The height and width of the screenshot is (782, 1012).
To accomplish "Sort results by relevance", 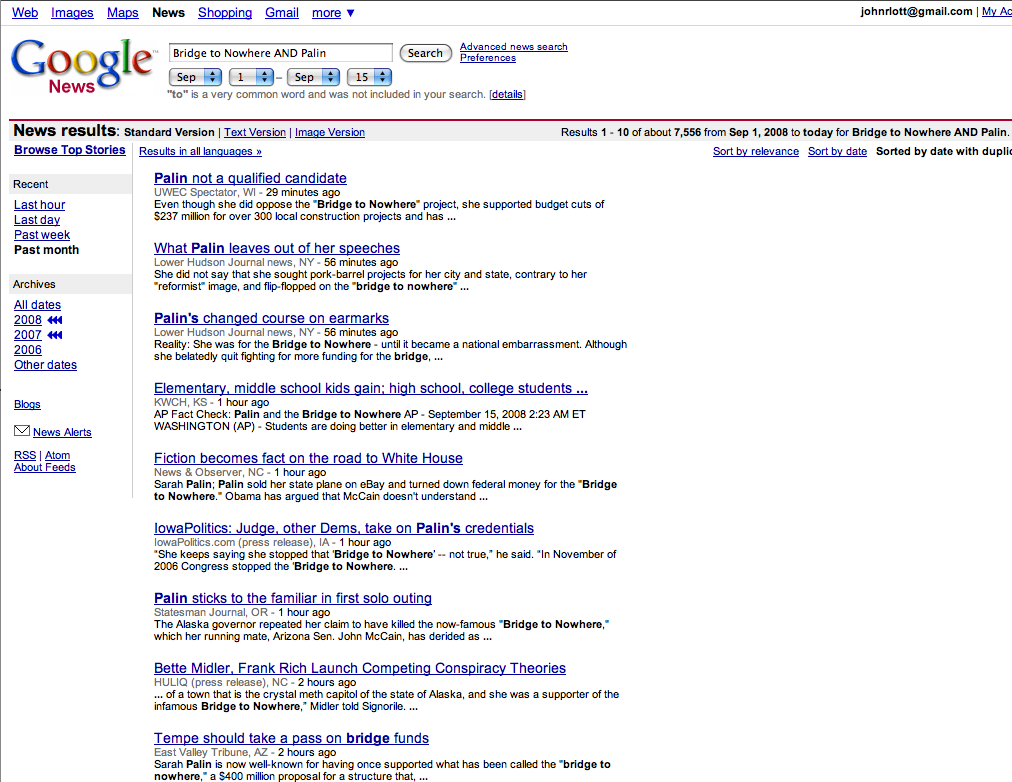I will click(756, 151).
